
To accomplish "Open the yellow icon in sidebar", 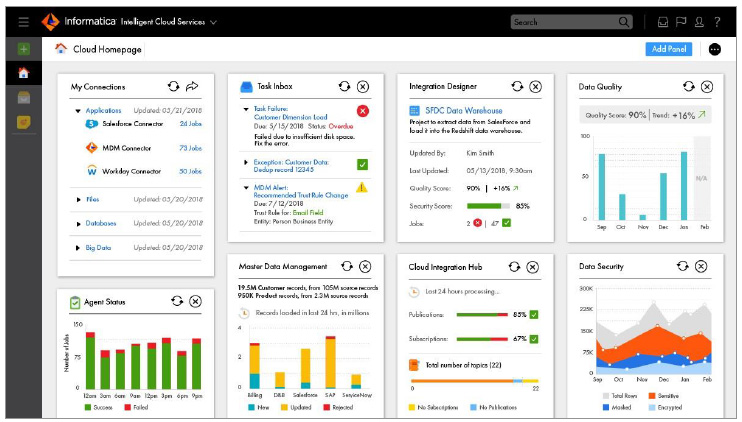I will pos(24,122).
